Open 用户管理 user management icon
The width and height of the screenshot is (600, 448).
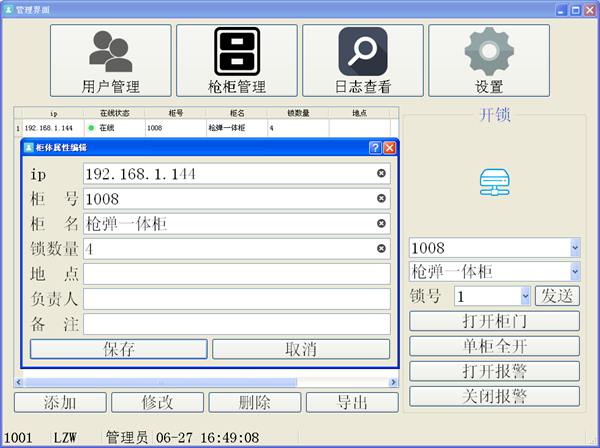click(x=110, y=60)
